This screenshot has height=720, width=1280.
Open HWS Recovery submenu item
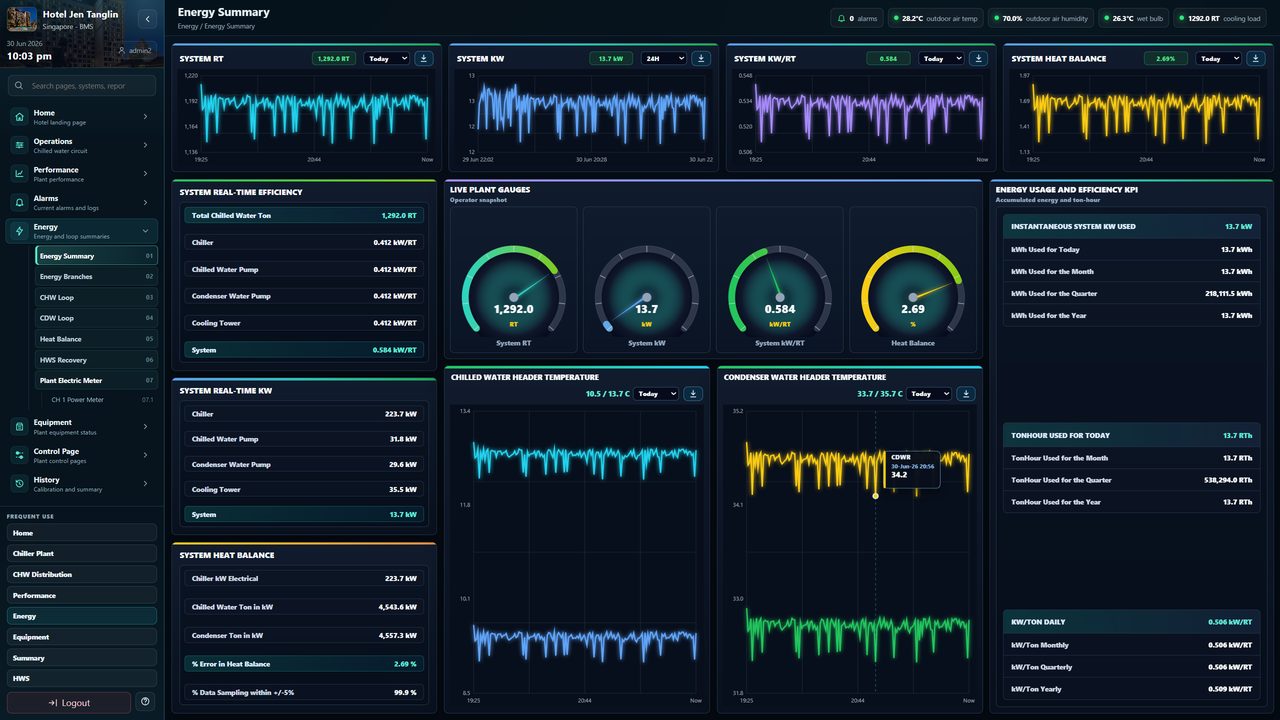(96, 360)
